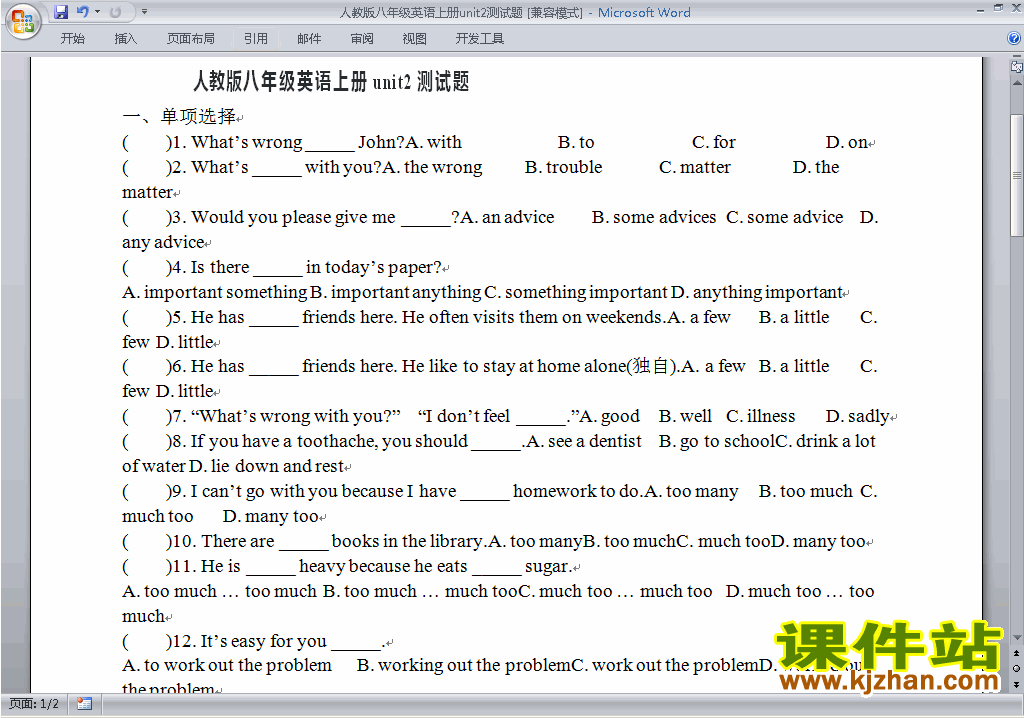Click the vertical scrollbar up arrow

tap(1016, 84)
